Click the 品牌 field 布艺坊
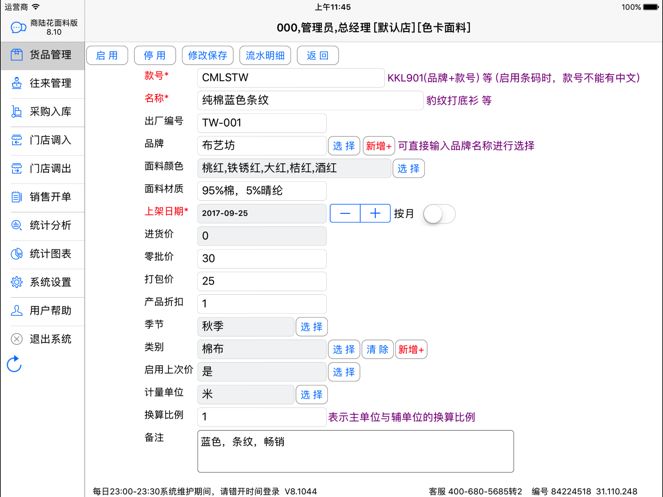Image resolution: width=663 pixels, height=497 pixels. [x=262, y=146]
